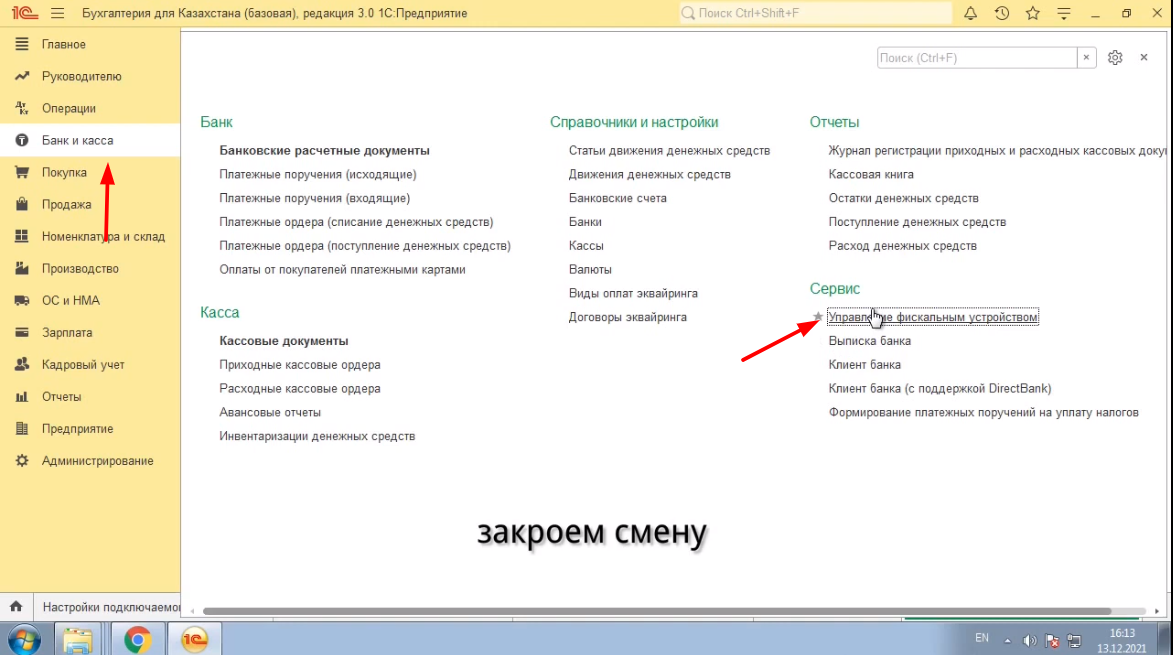Open Кассовые документы
The image size is (1173, 655).
[x=284, y=341]
